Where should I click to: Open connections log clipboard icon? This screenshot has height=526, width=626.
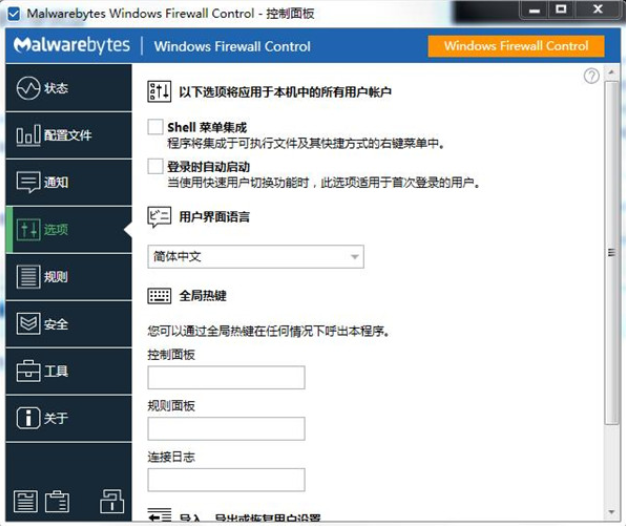tap(57, 501)
